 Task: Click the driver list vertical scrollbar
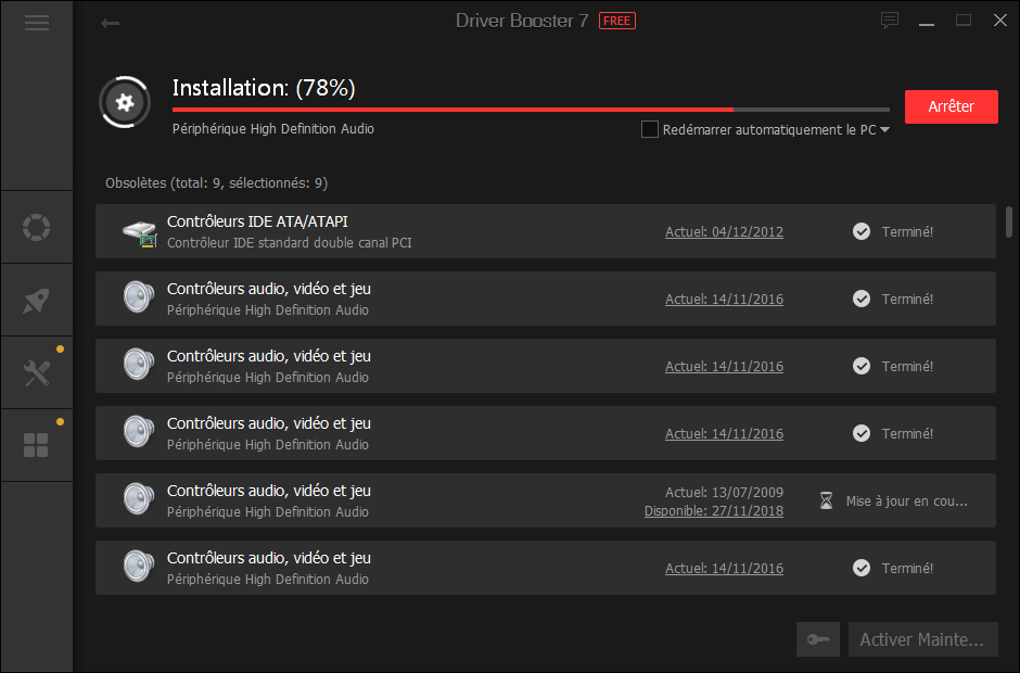[1008, 222]
